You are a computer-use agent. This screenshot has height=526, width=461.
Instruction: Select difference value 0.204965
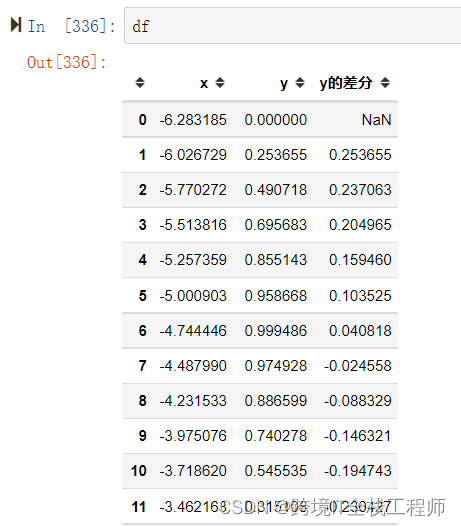(x=360, y=225)
